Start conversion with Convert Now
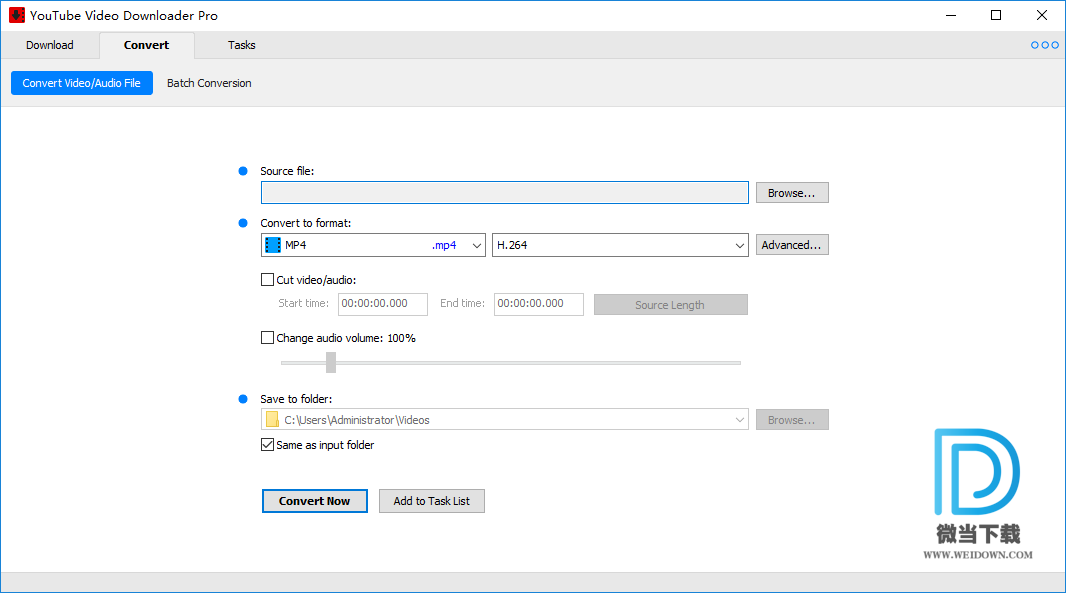Screen dimensions: 1066x593 tap(315, 501)
